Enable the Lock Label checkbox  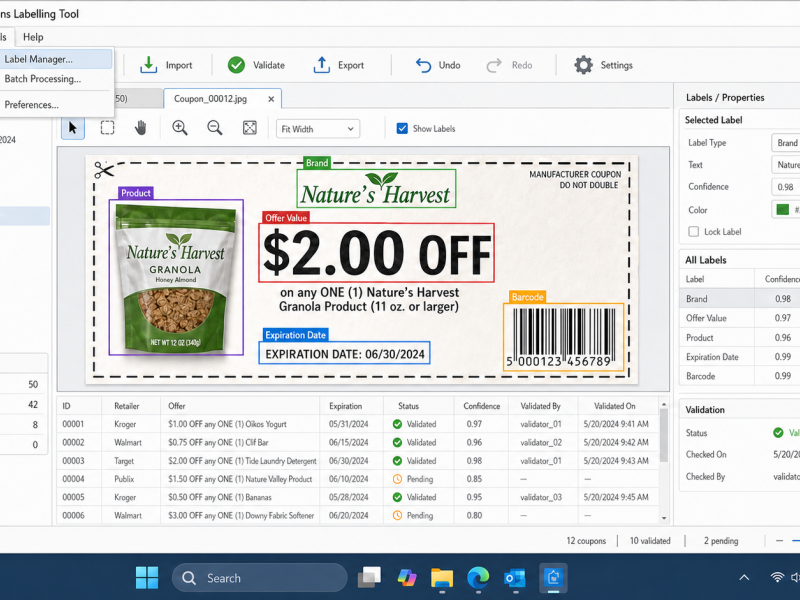[x=693, y=232]
